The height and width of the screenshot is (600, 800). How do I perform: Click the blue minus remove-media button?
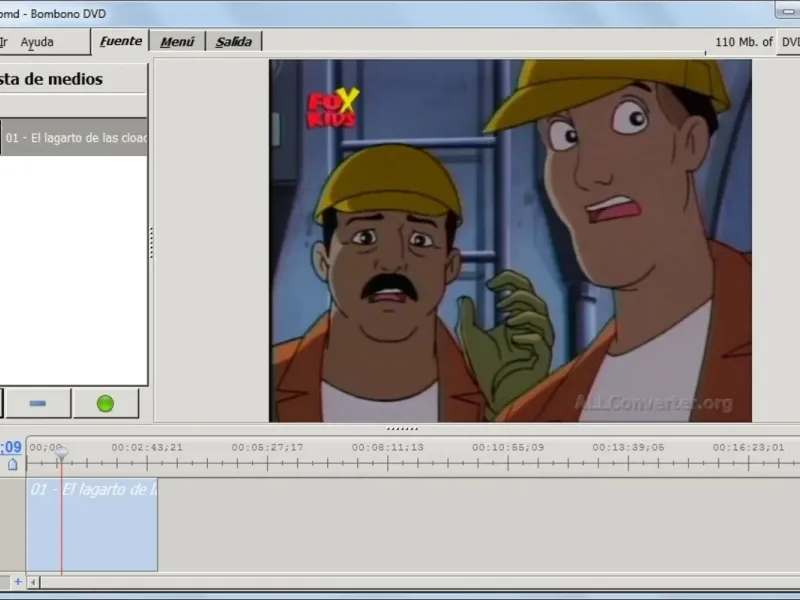coord(38,404)
